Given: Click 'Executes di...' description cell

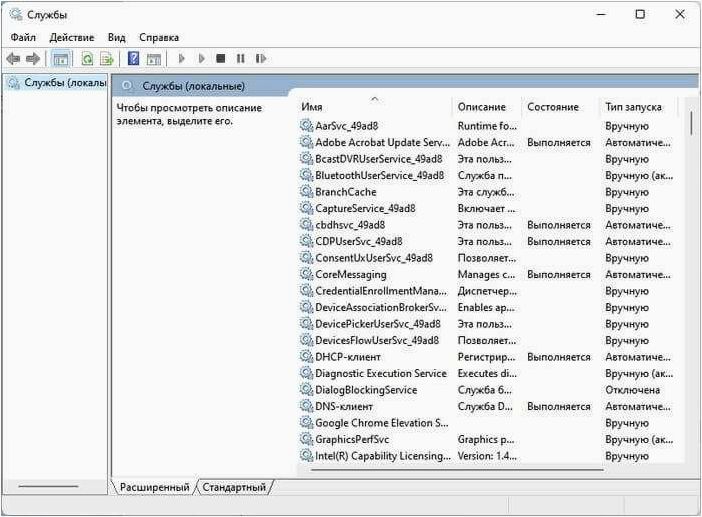Looking at the screenshot, I should pos(487,373).
